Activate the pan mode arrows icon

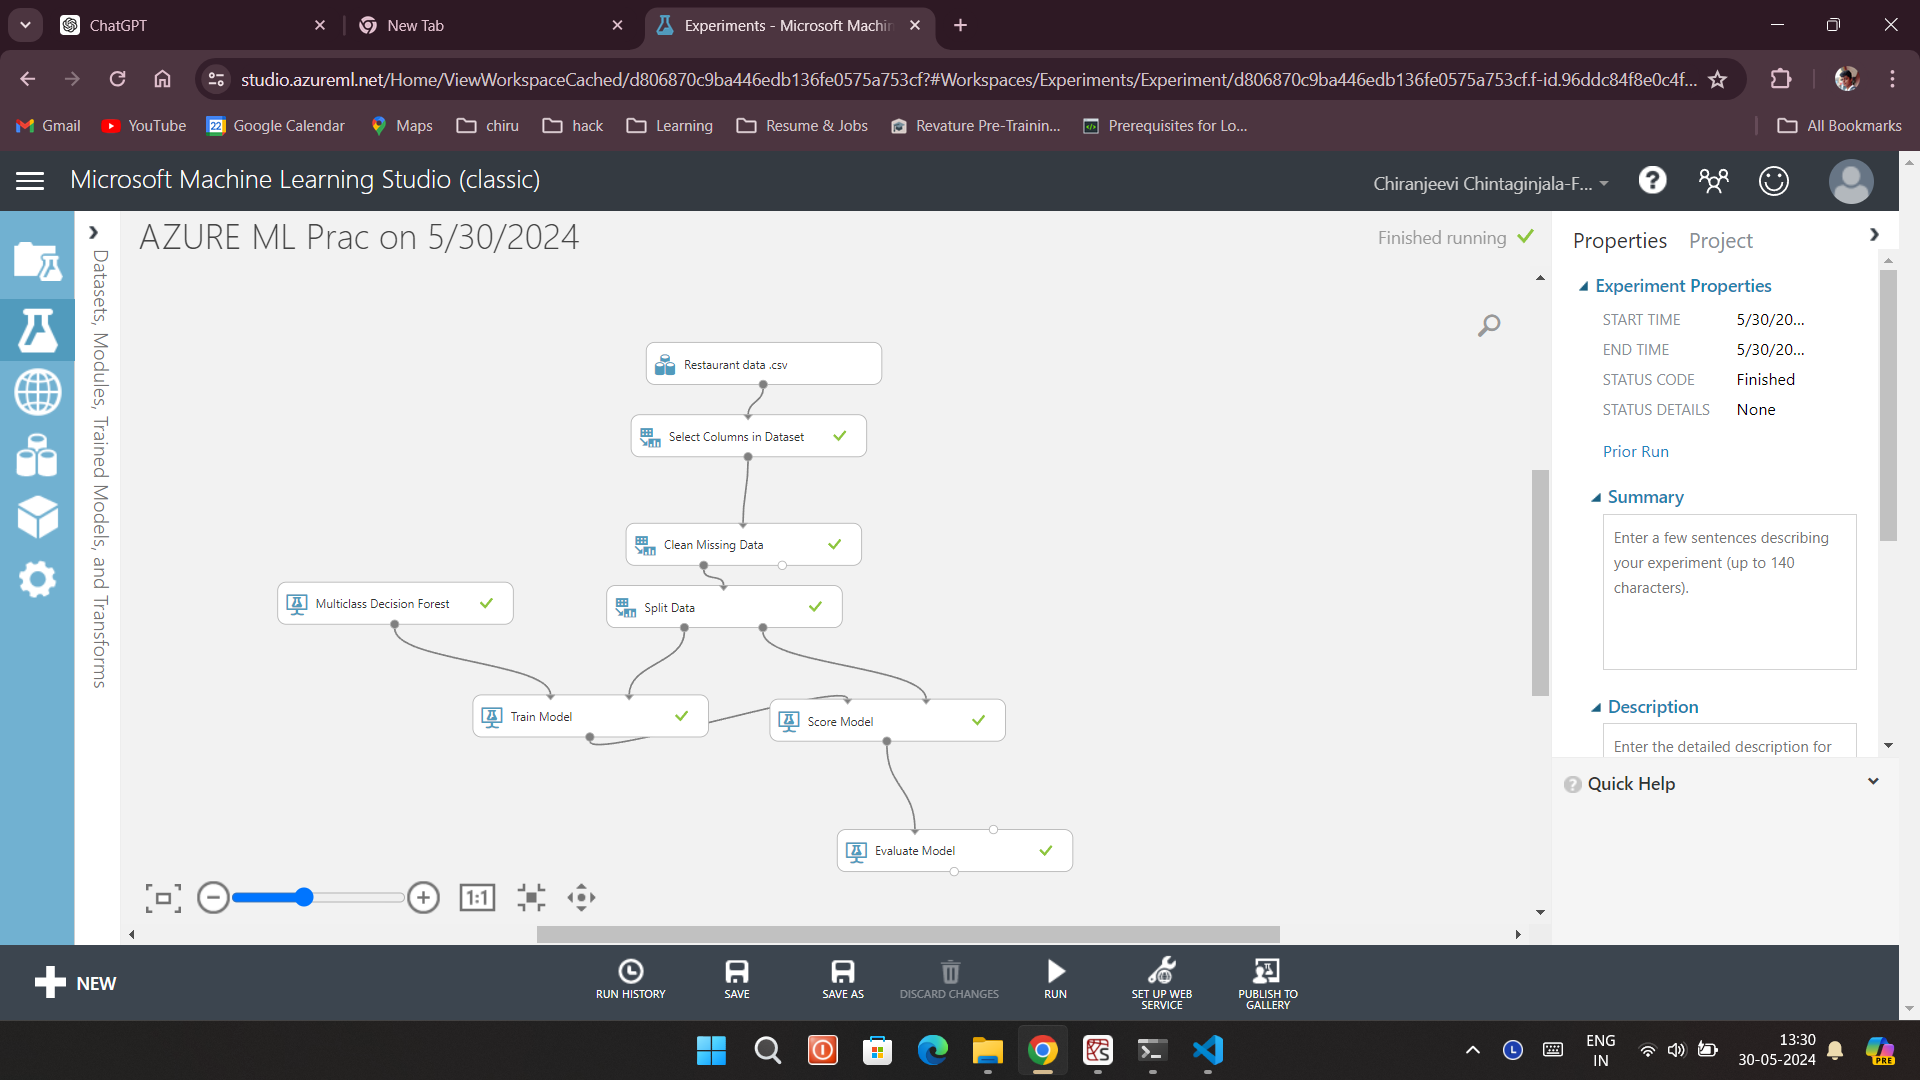581,898
